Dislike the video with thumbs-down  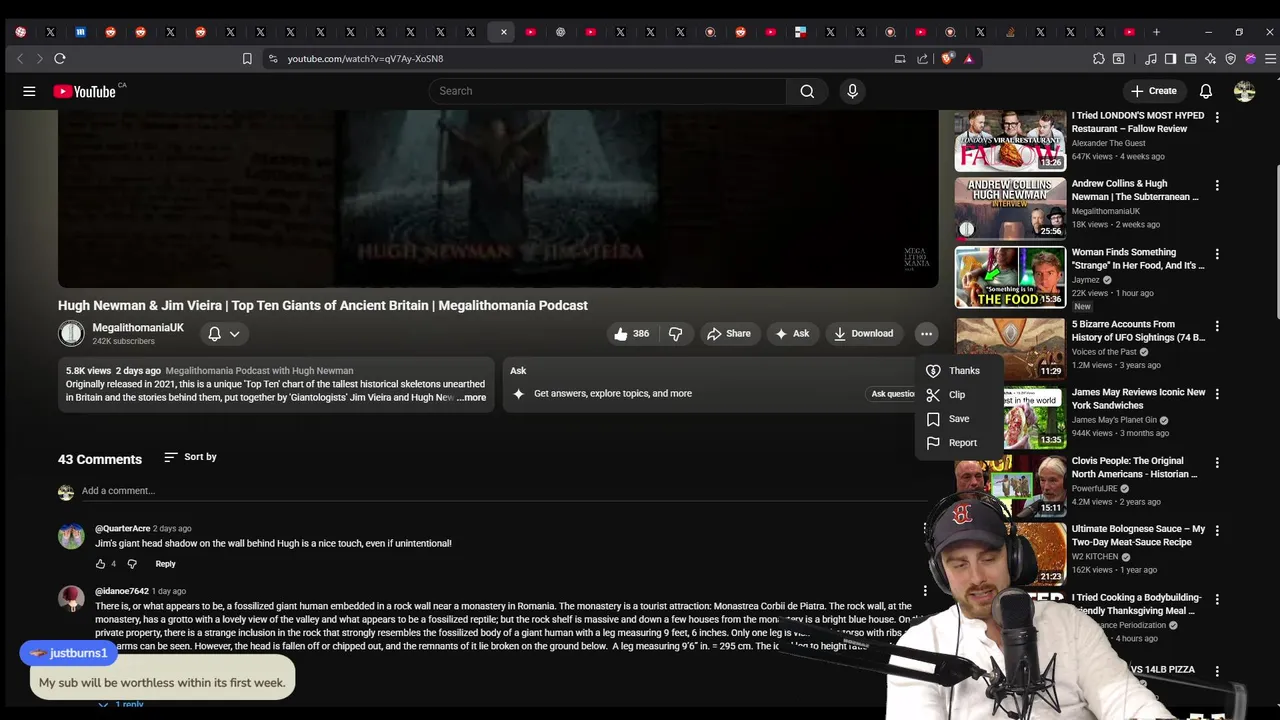pos(676,334)
